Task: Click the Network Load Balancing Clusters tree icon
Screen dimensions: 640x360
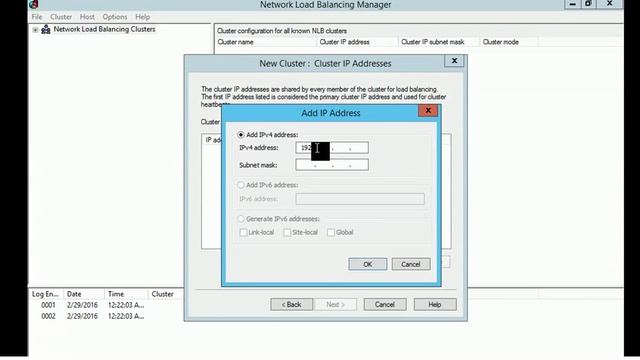Action: point(46,29)
